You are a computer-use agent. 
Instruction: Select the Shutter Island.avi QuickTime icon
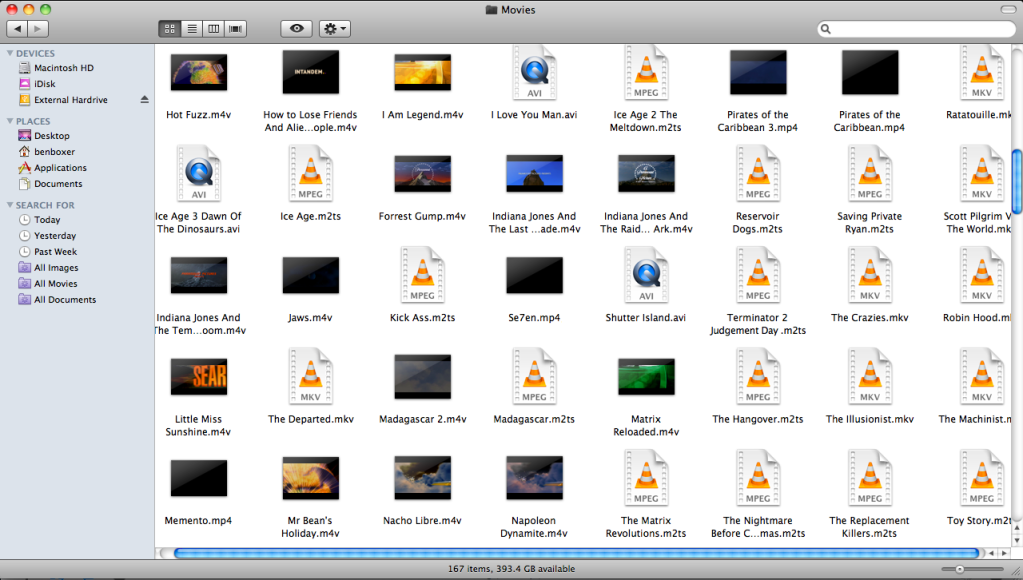(x=646, y=275)
